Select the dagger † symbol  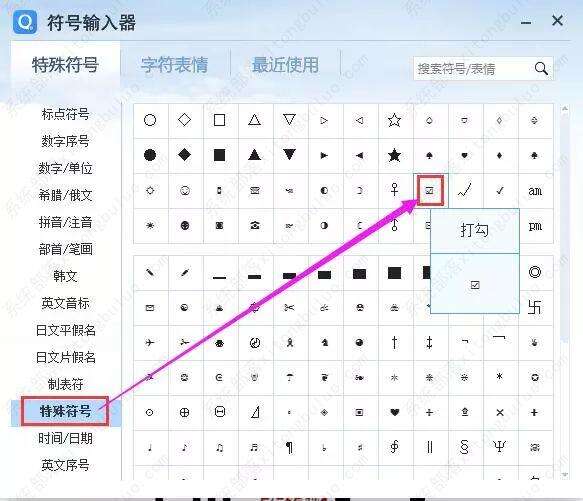pyautogui.click(x=394, y=343)
